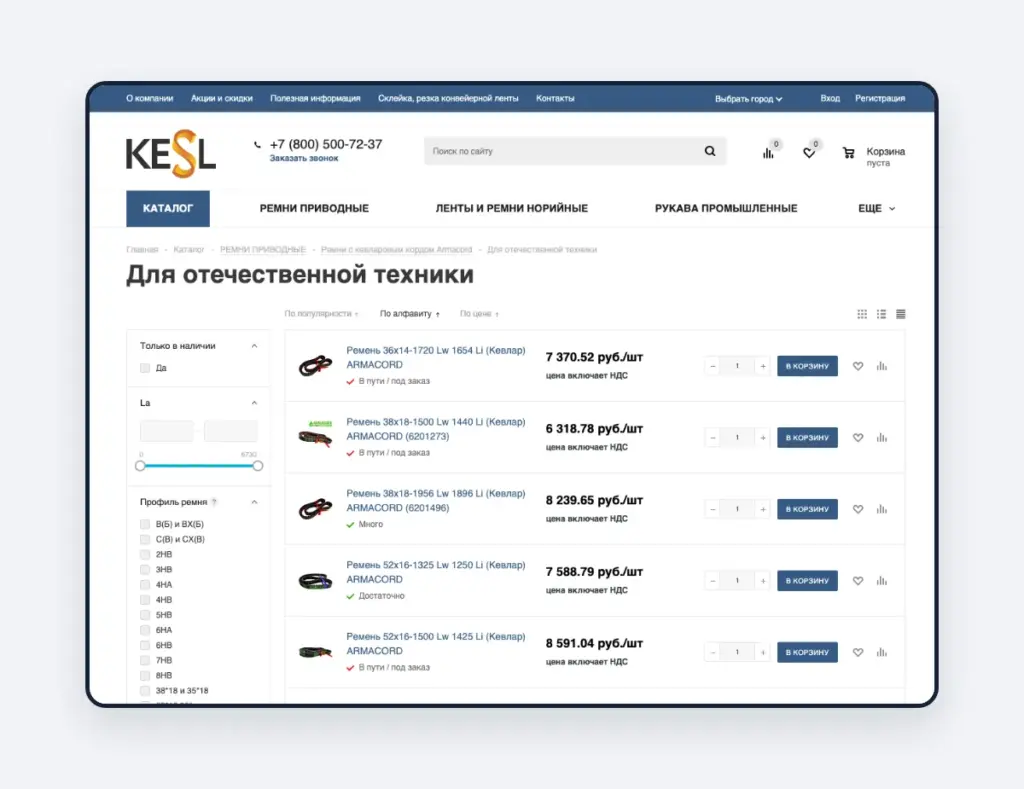Viewport: 1024px width, 789px height.
Task: Increase quantity for Ремень 52x16-1325
Action: coord(763,581)
